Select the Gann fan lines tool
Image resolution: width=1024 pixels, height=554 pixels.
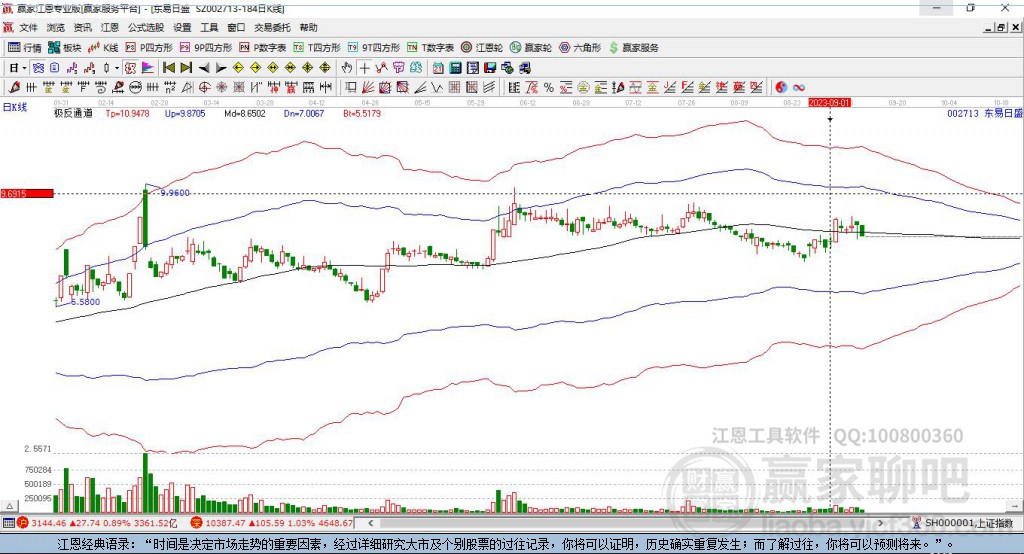pyautogui.click(x=368, y=87)
